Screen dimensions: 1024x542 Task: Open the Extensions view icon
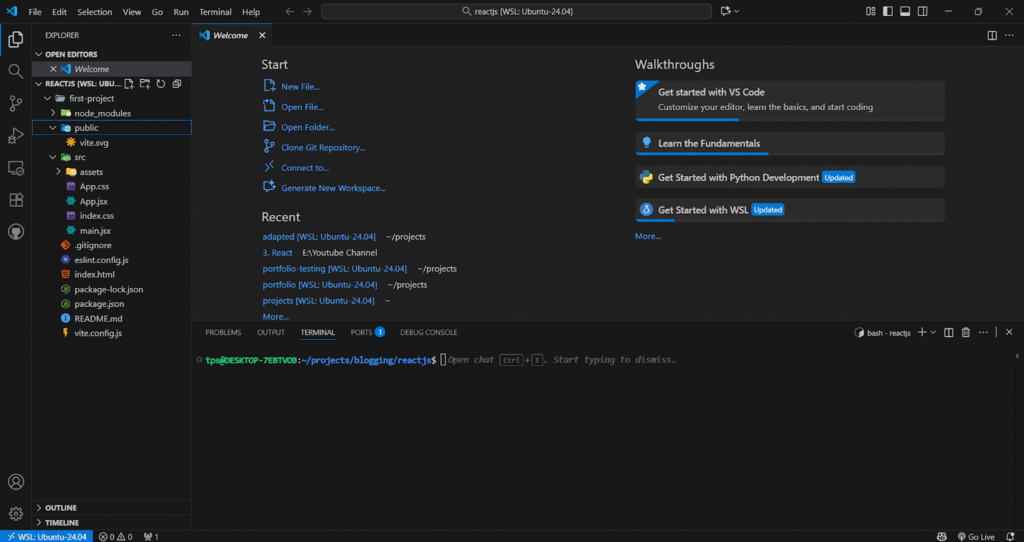coord(15,200)
